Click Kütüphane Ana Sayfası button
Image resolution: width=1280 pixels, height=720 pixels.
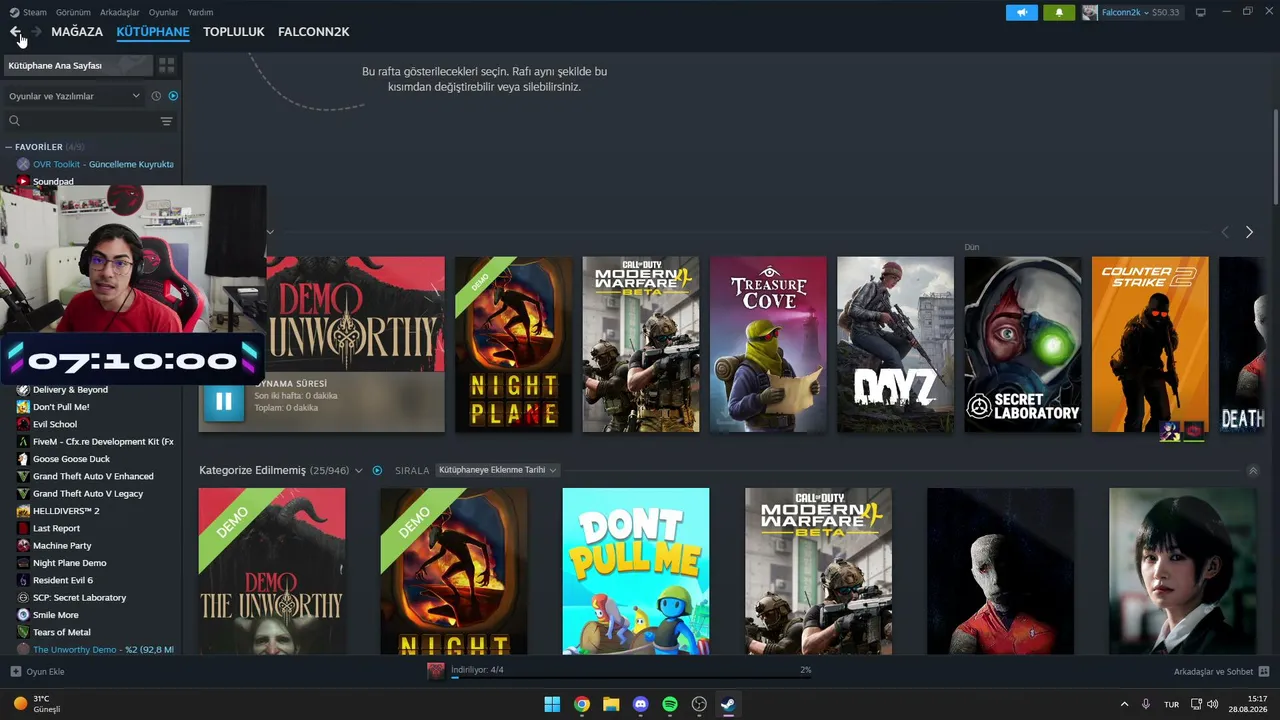click(78, 65)
